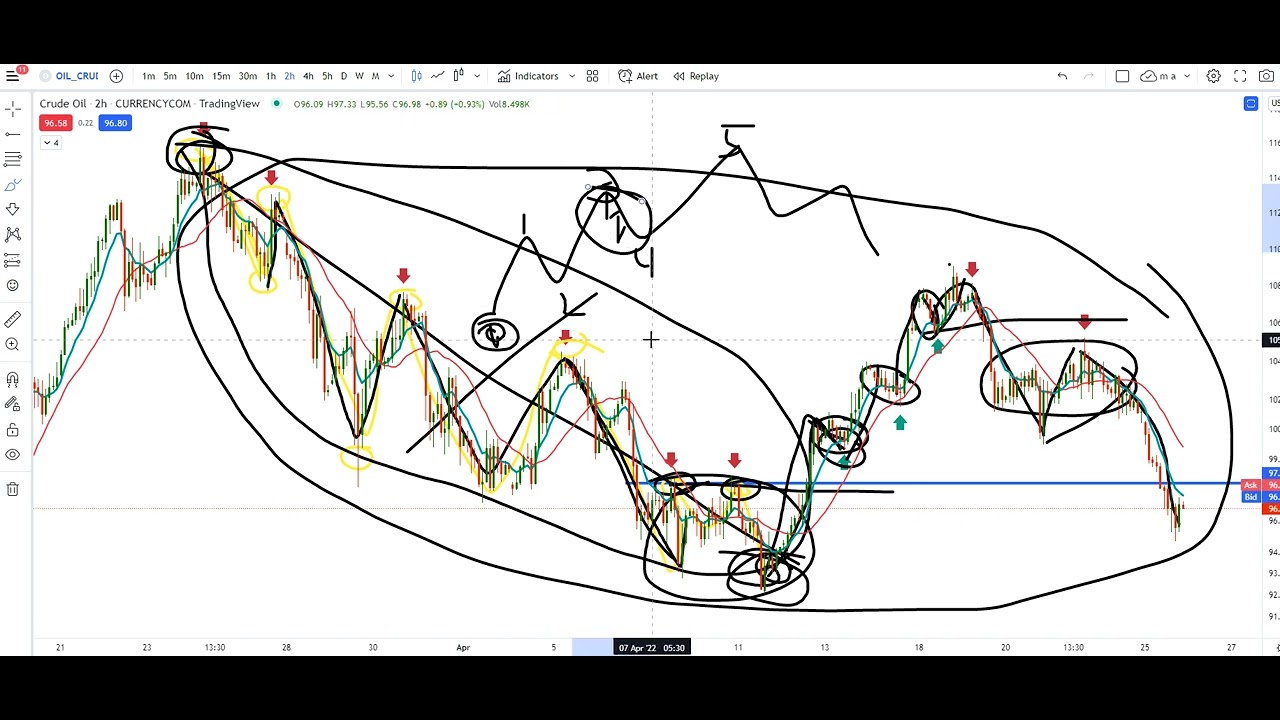
Task: Choose the 30m timeframe
Action: [x=247, y=76]
